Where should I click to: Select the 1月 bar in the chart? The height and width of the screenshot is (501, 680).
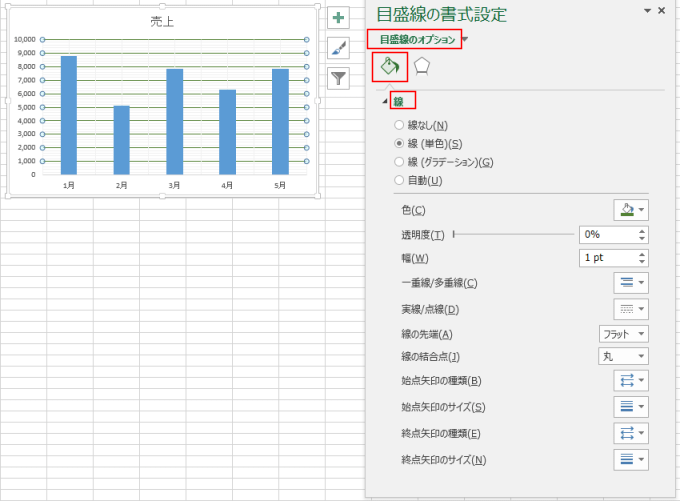coord(69,115)
